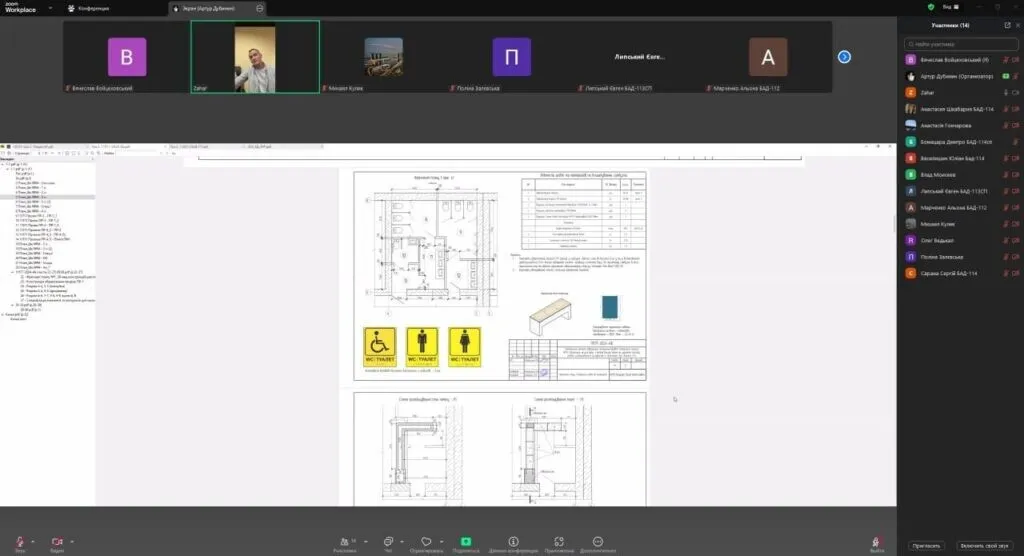Open the Reactions heart icon
Screen dimensions: 1024x556
pyautogui.click(x=426, y=542)
